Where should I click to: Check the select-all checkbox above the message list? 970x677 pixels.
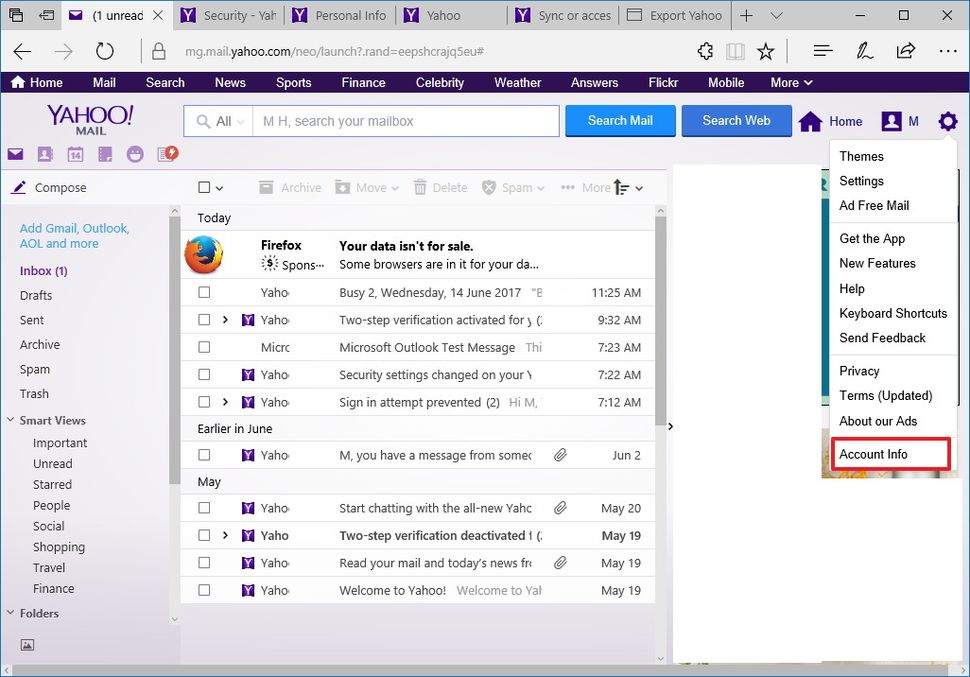point(206,187)
